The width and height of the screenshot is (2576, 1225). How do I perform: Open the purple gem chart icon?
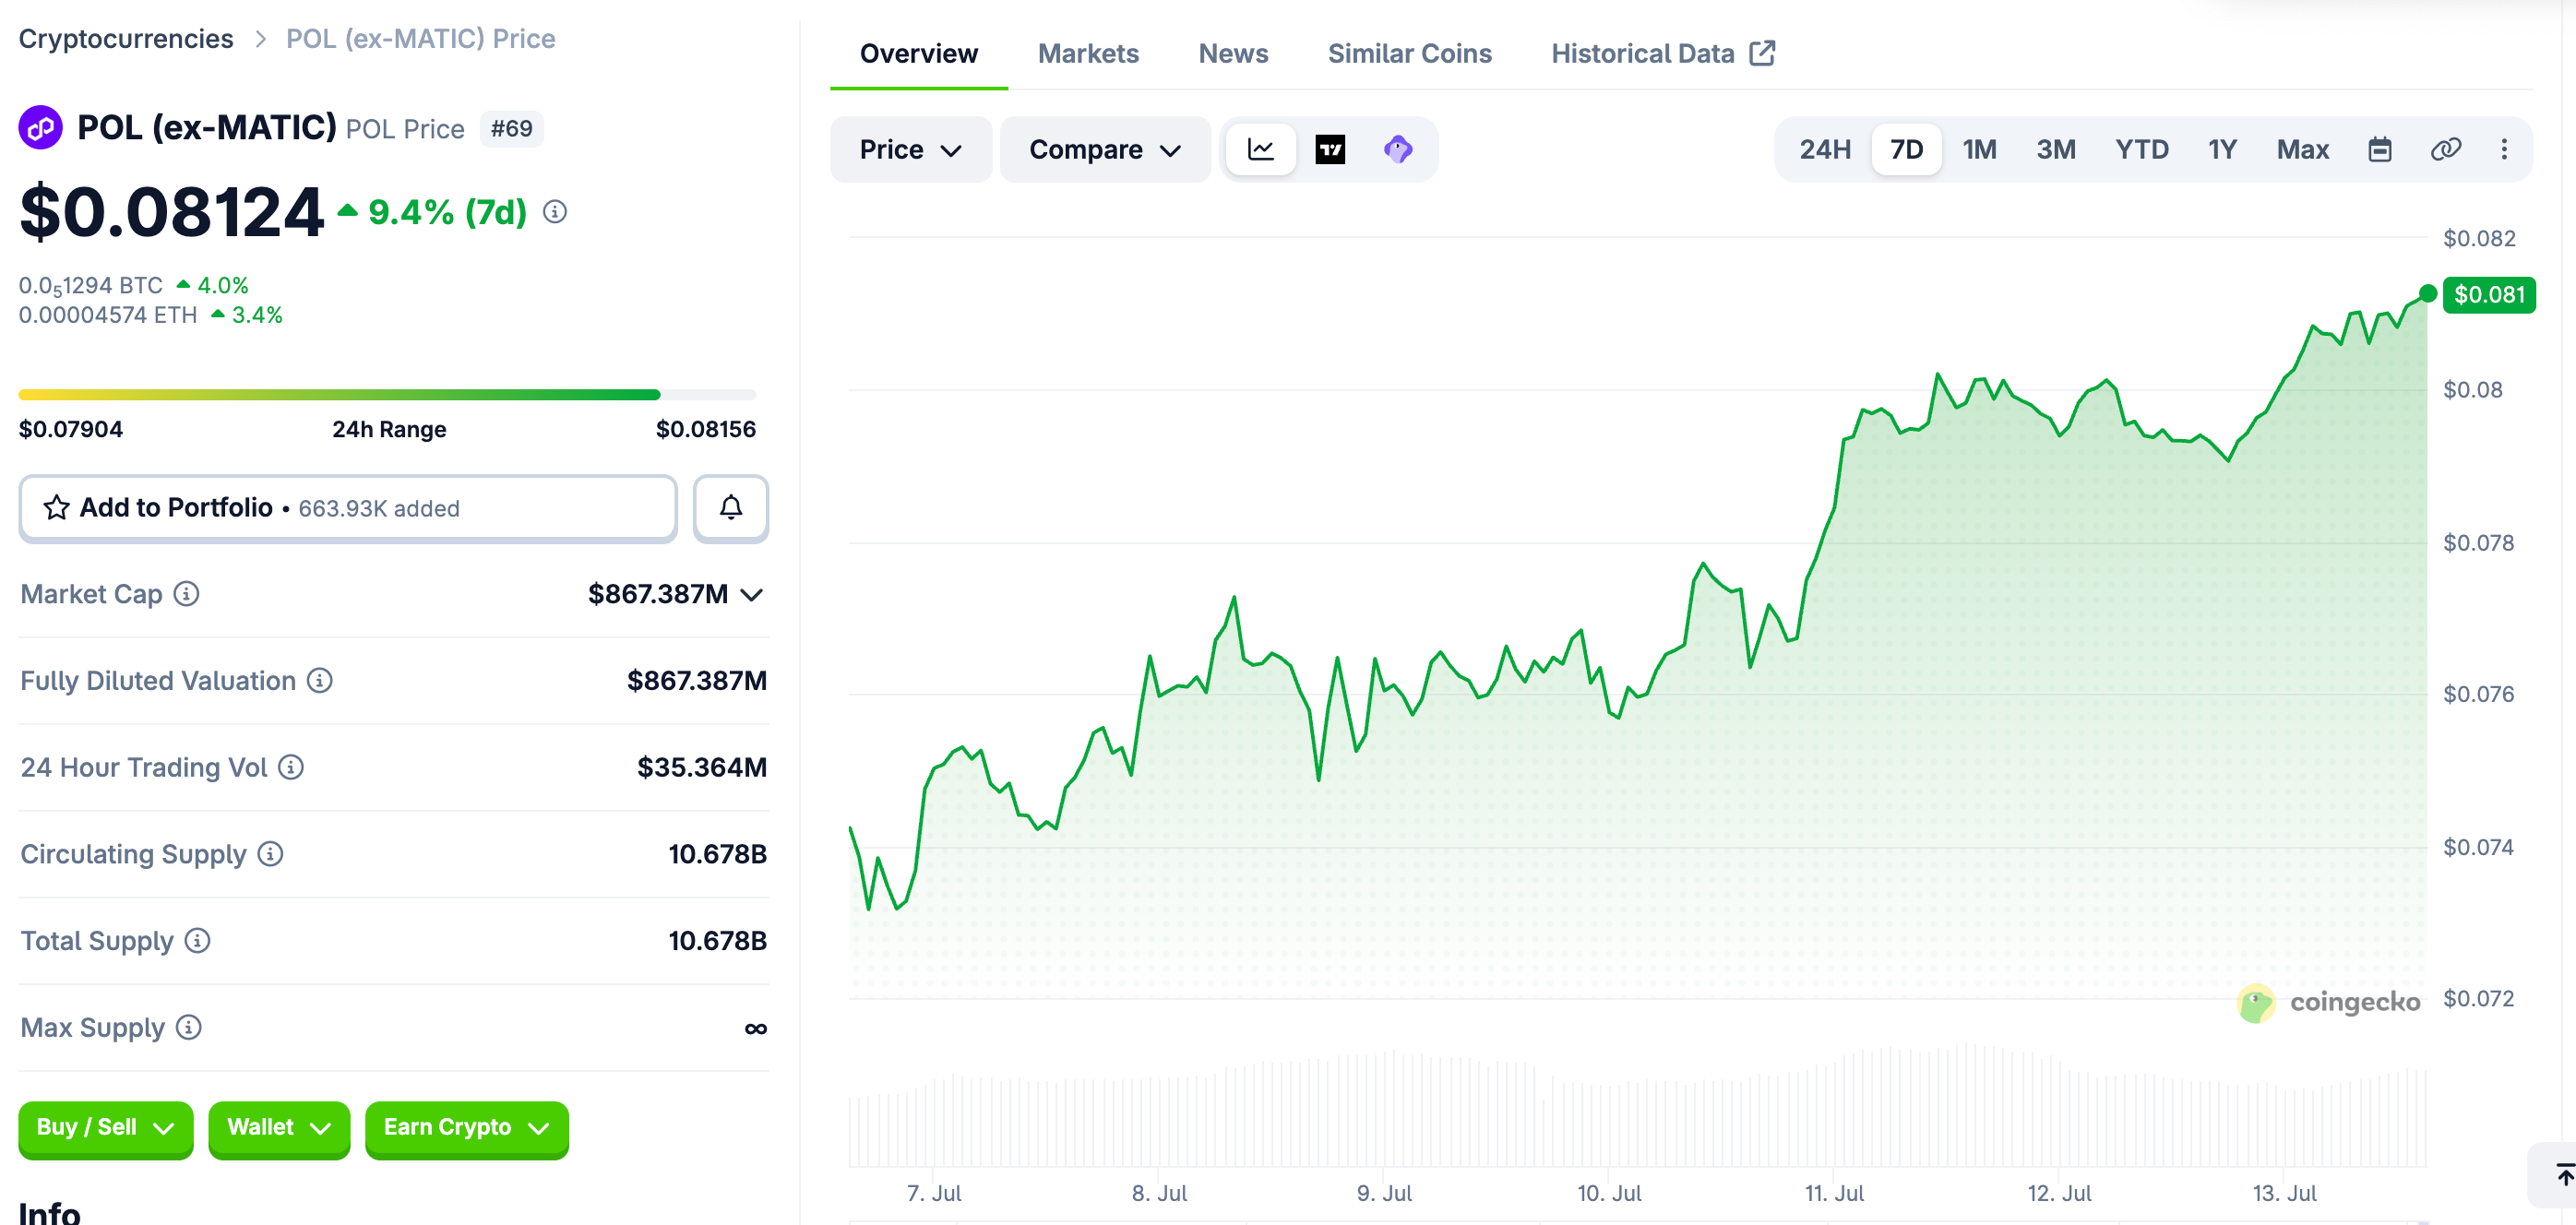[1398, 149]
